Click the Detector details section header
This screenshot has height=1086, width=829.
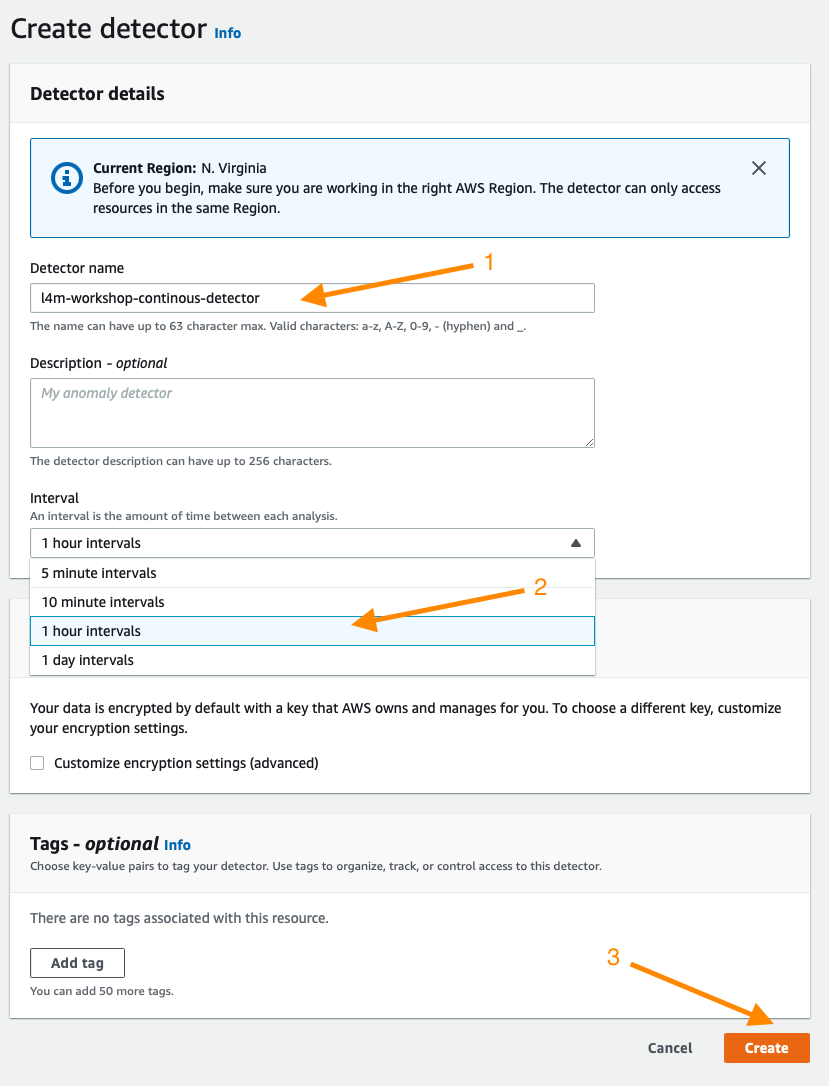(98, 94)
